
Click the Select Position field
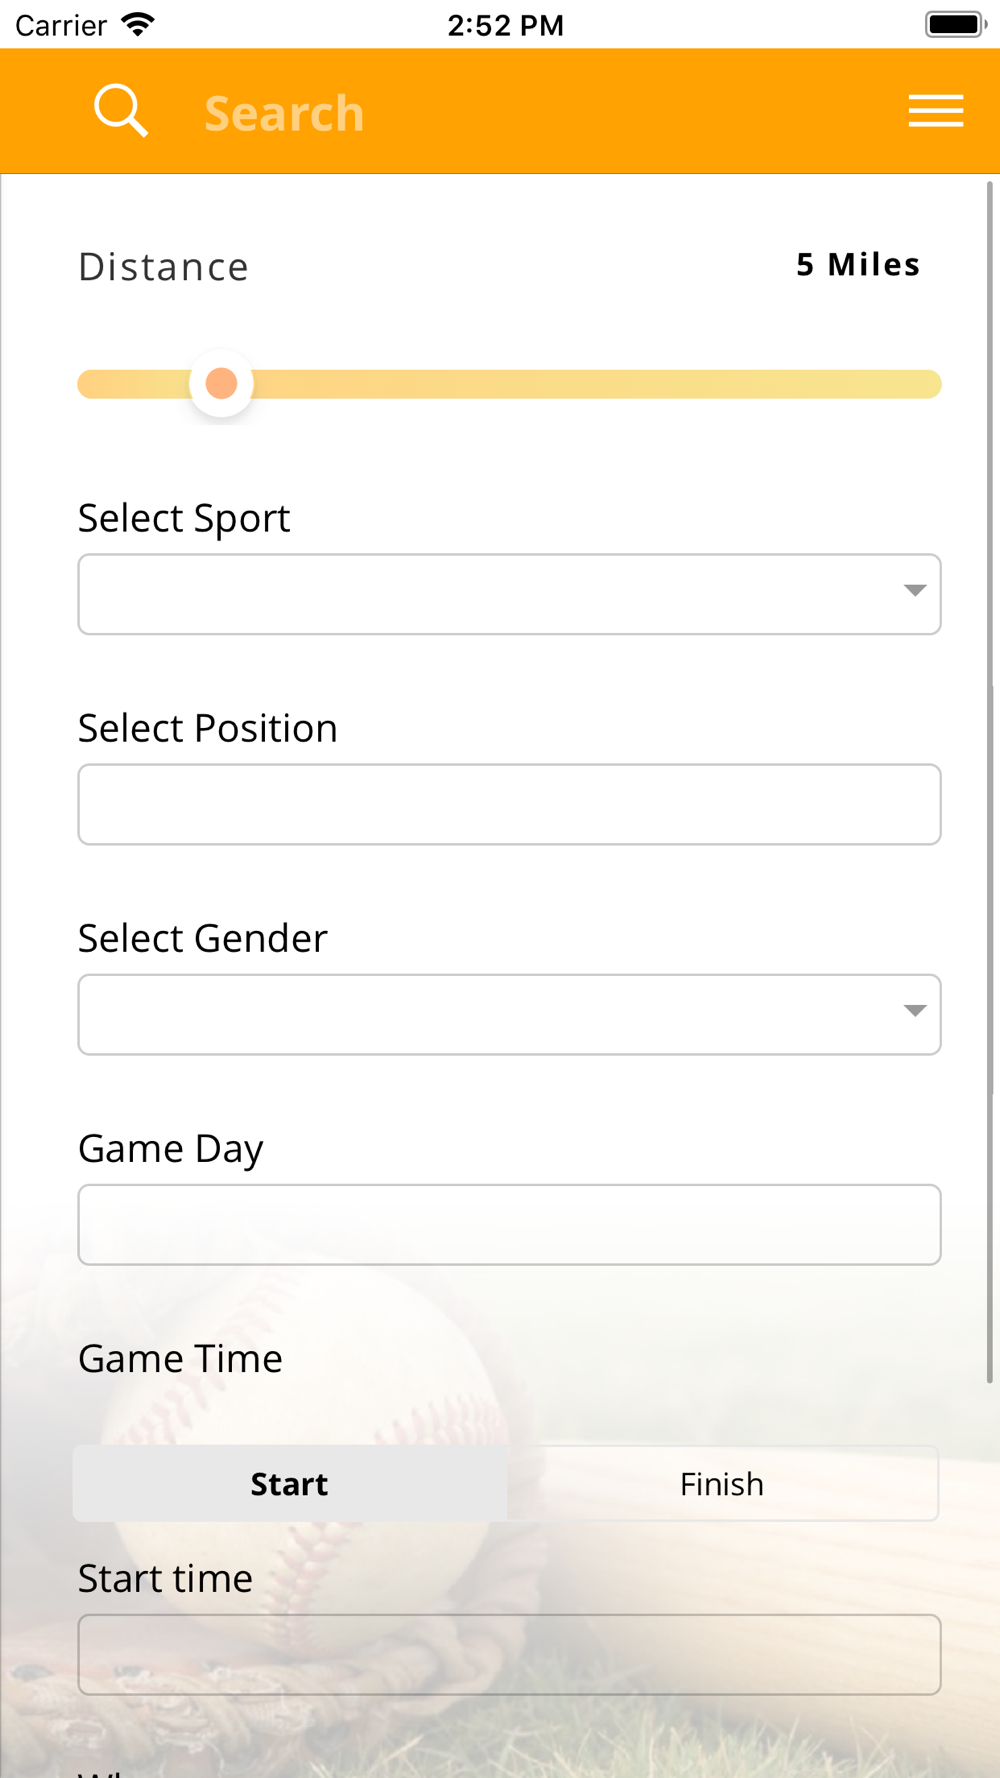[x=510, y=804]
